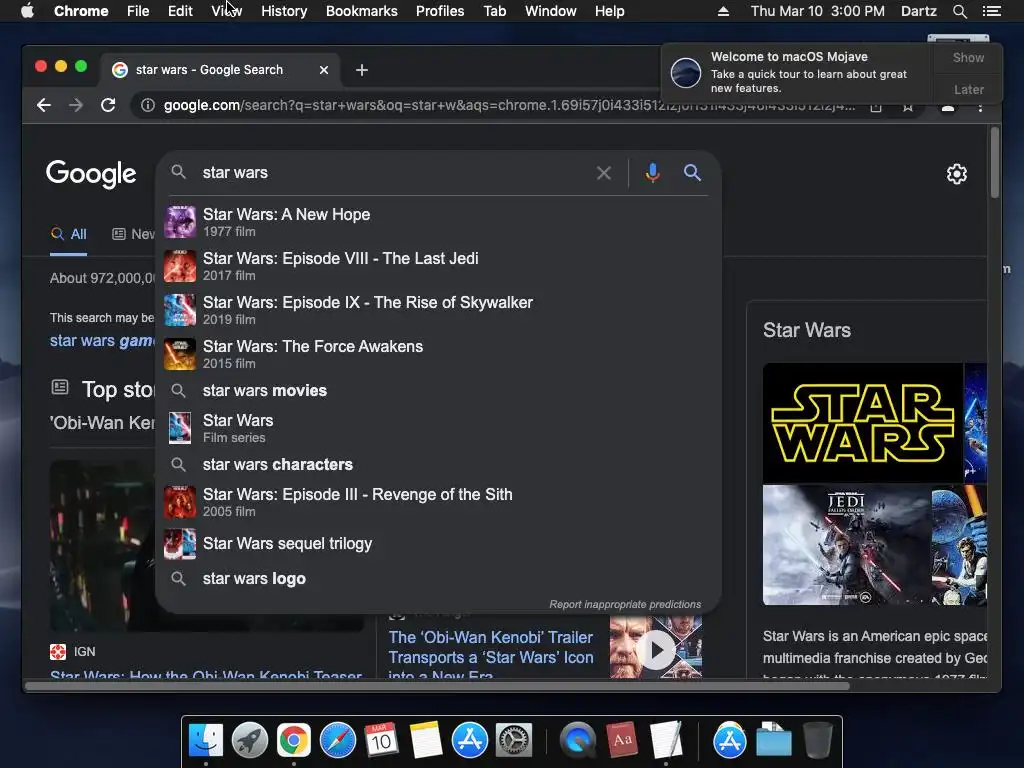
Task: Click the Star Wars yellow logo image
Action: [862, 423]
